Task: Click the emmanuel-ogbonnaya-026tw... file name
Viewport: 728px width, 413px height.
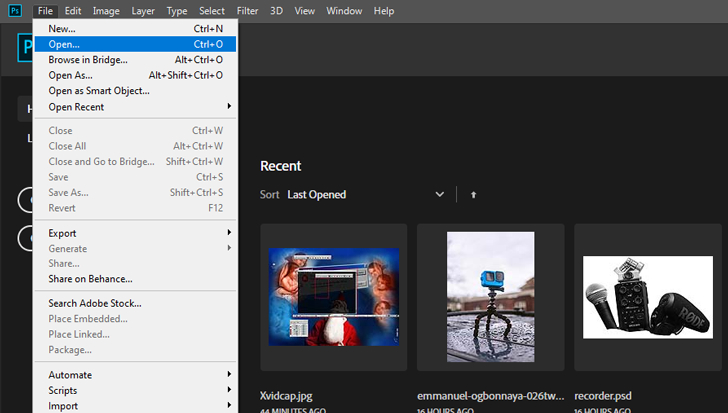Action: click(490, 396)
